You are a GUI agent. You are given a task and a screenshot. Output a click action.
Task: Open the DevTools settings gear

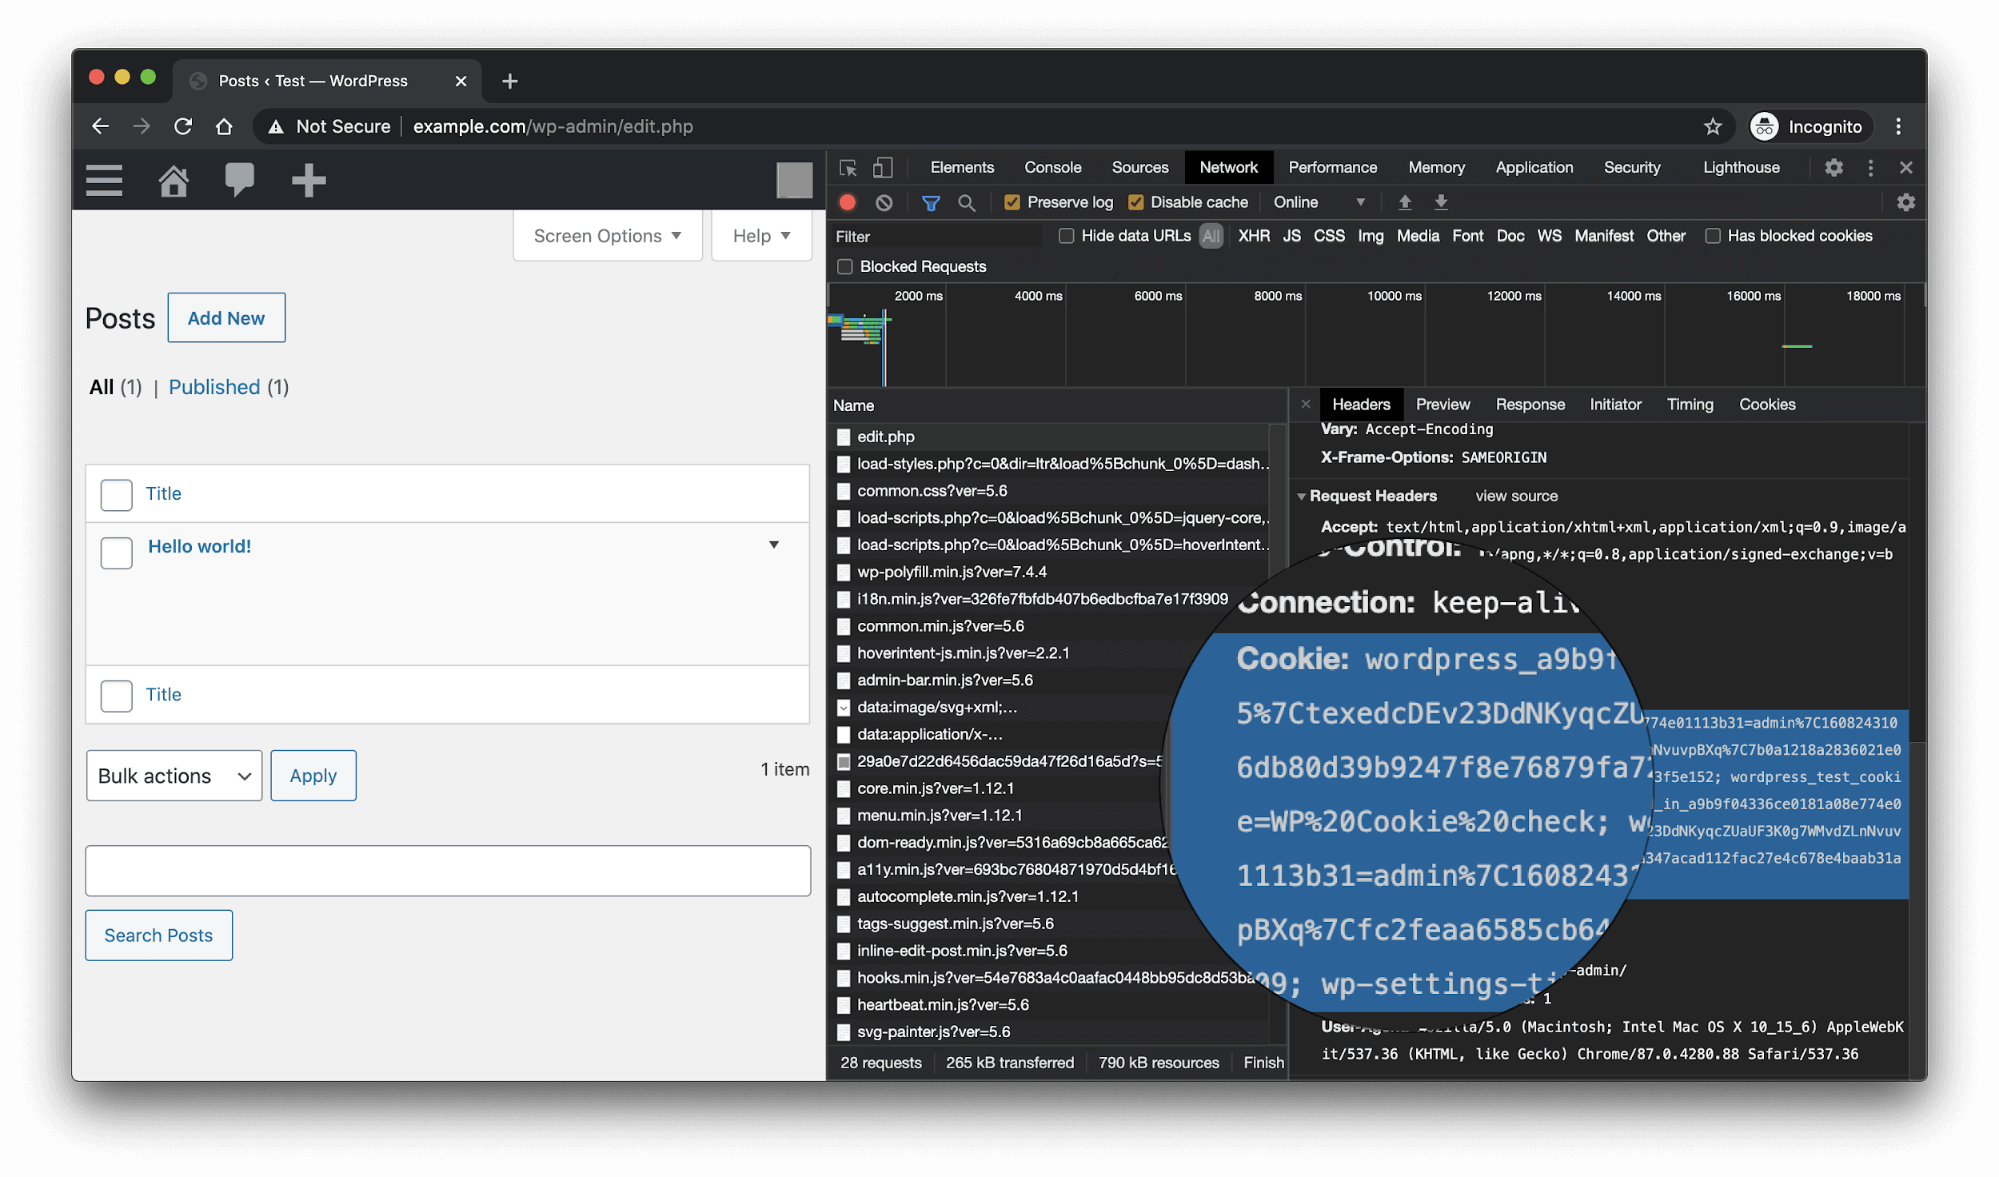(1833, 168)
